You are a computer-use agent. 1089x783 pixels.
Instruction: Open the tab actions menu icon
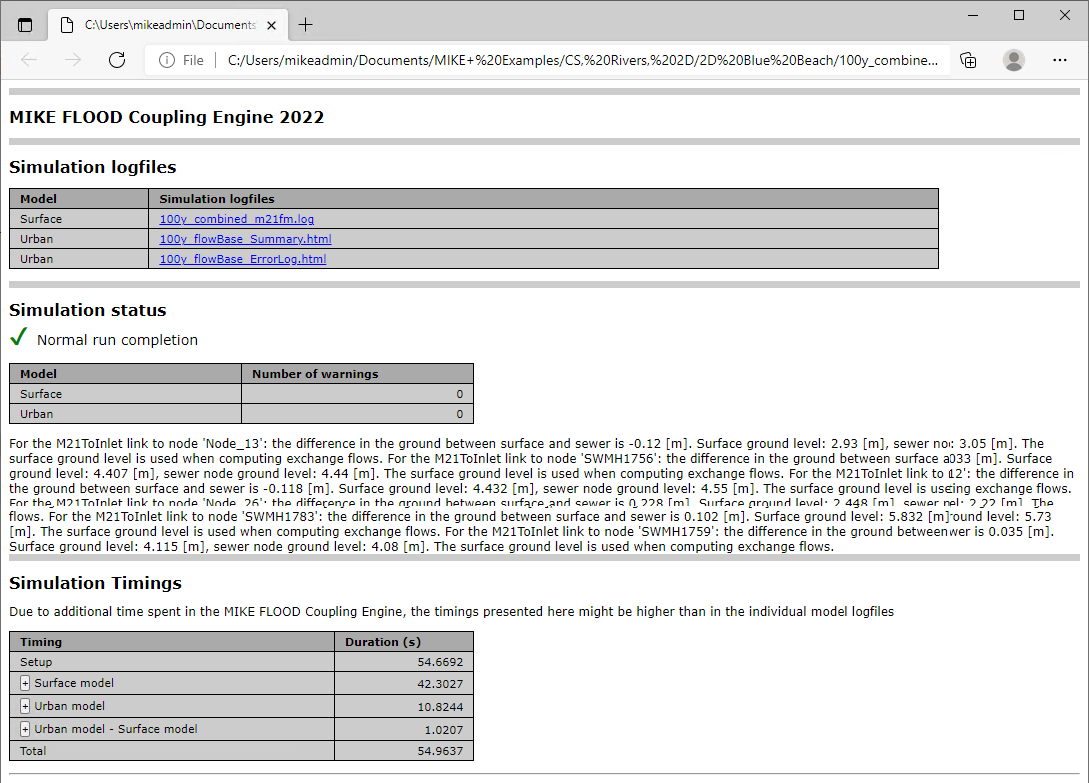tap(25, 26)
